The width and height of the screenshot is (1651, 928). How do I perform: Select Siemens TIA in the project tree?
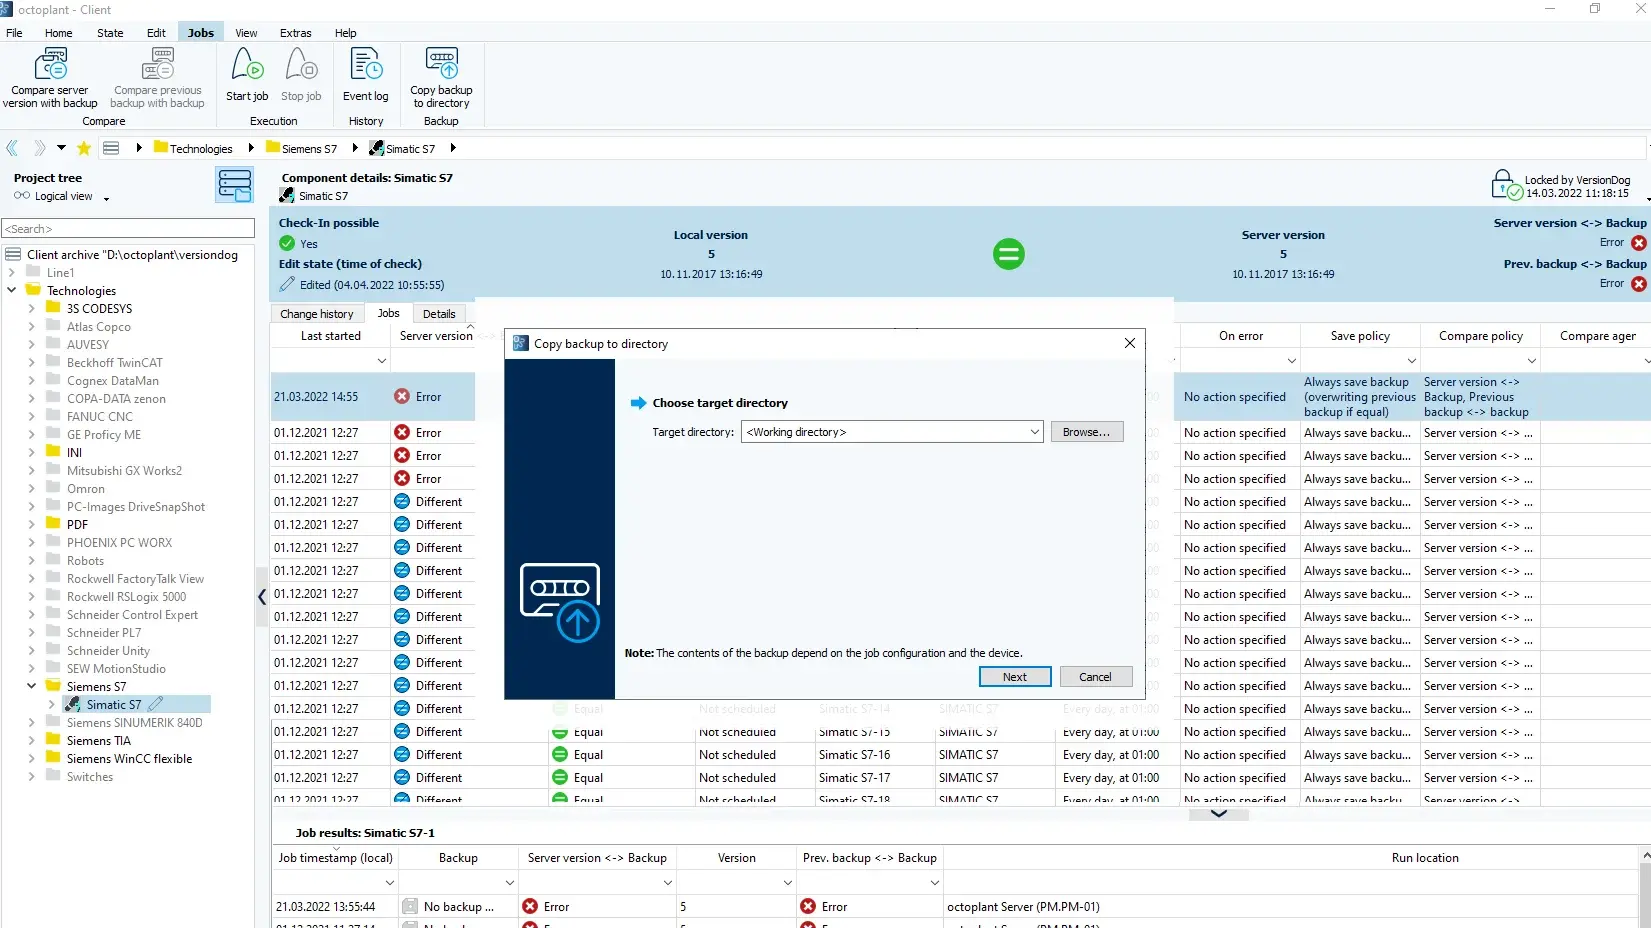tap(99, 741)
